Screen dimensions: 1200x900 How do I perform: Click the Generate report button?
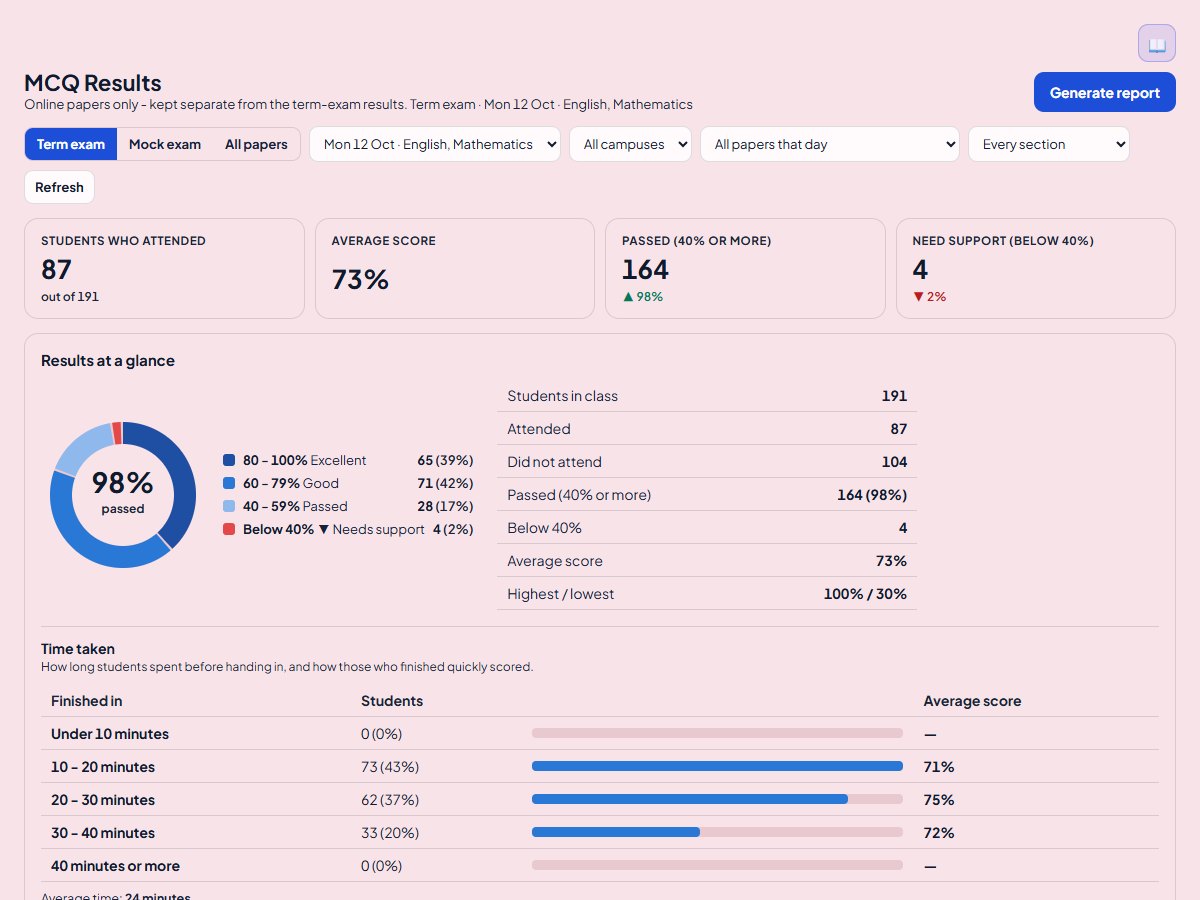1105,92
